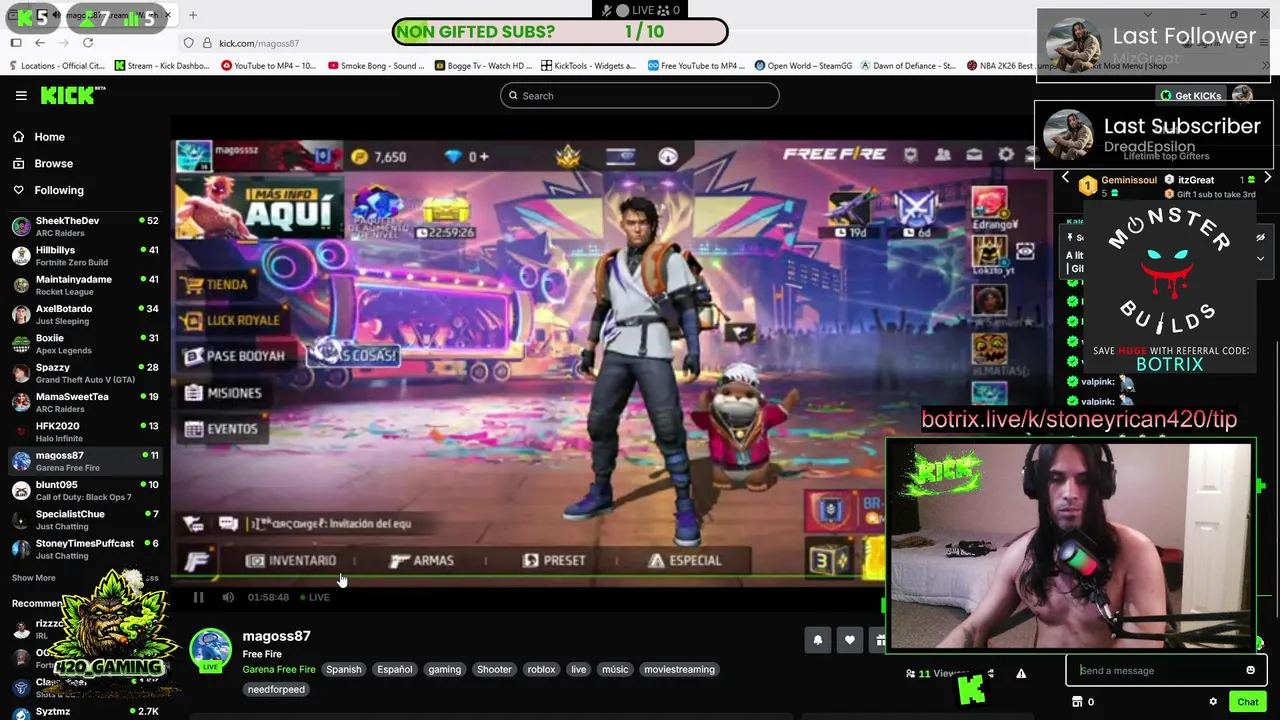Toggle channel notifications bell
The image size is (1280, 720).
coord(818,640)
